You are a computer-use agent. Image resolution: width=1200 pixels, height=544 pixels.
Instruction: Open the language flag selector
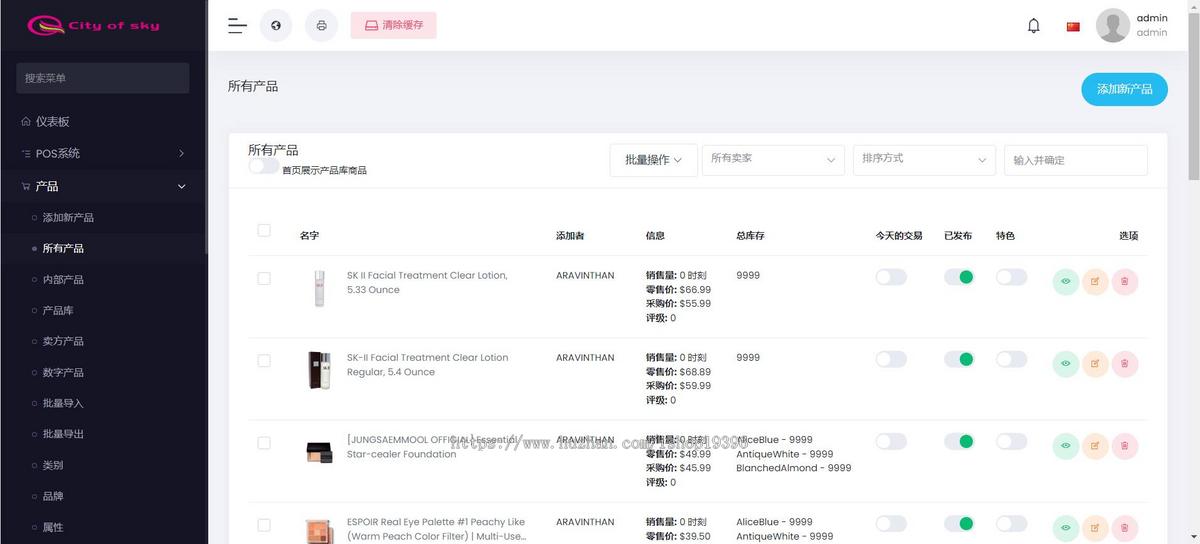1073,27
